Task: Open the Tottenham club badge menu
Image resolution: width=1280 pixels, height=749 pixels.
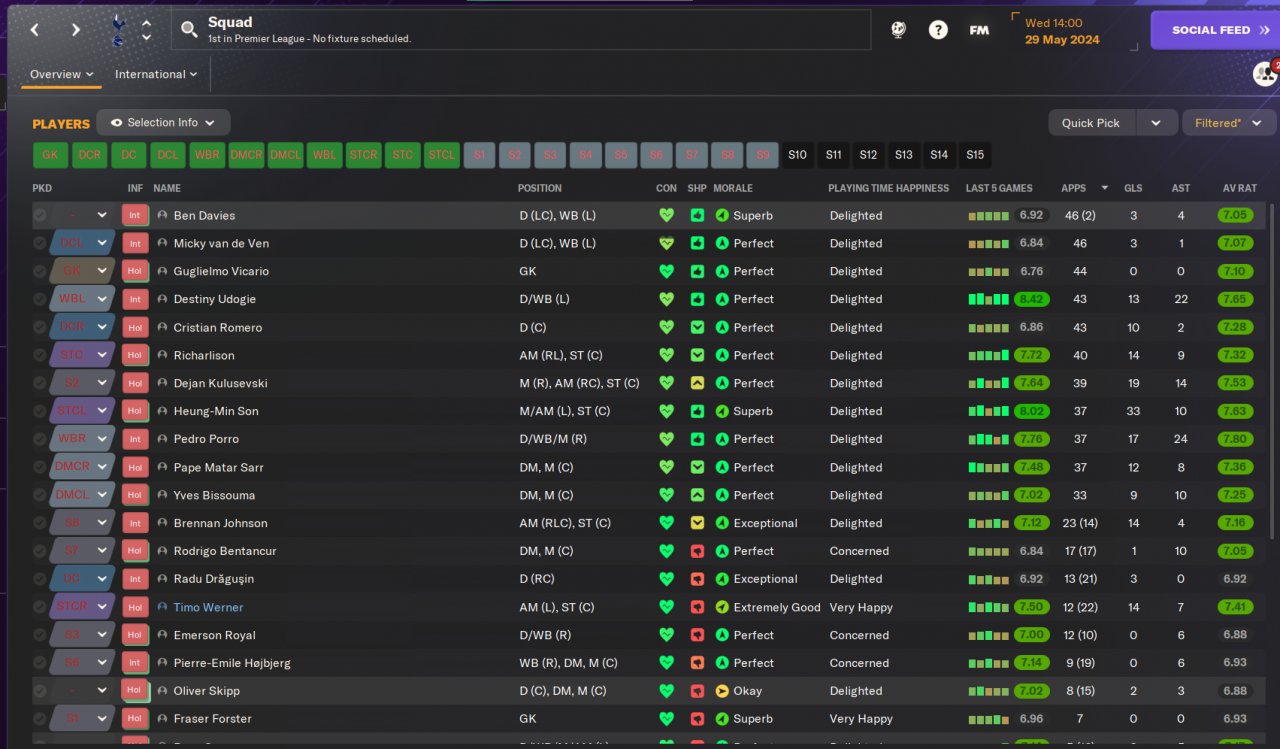Action: tap(118, 30)
